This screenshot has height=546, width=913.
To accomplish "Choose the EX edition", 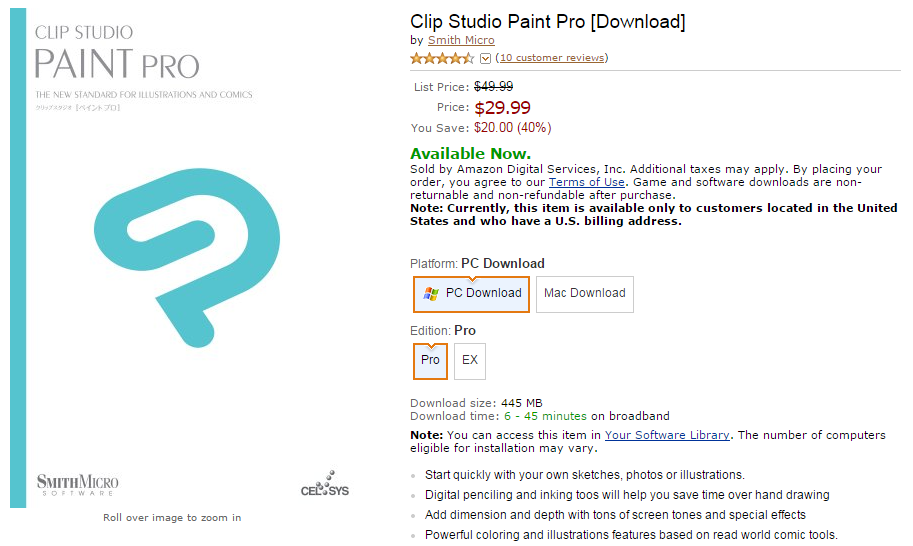I will (470, 360).
